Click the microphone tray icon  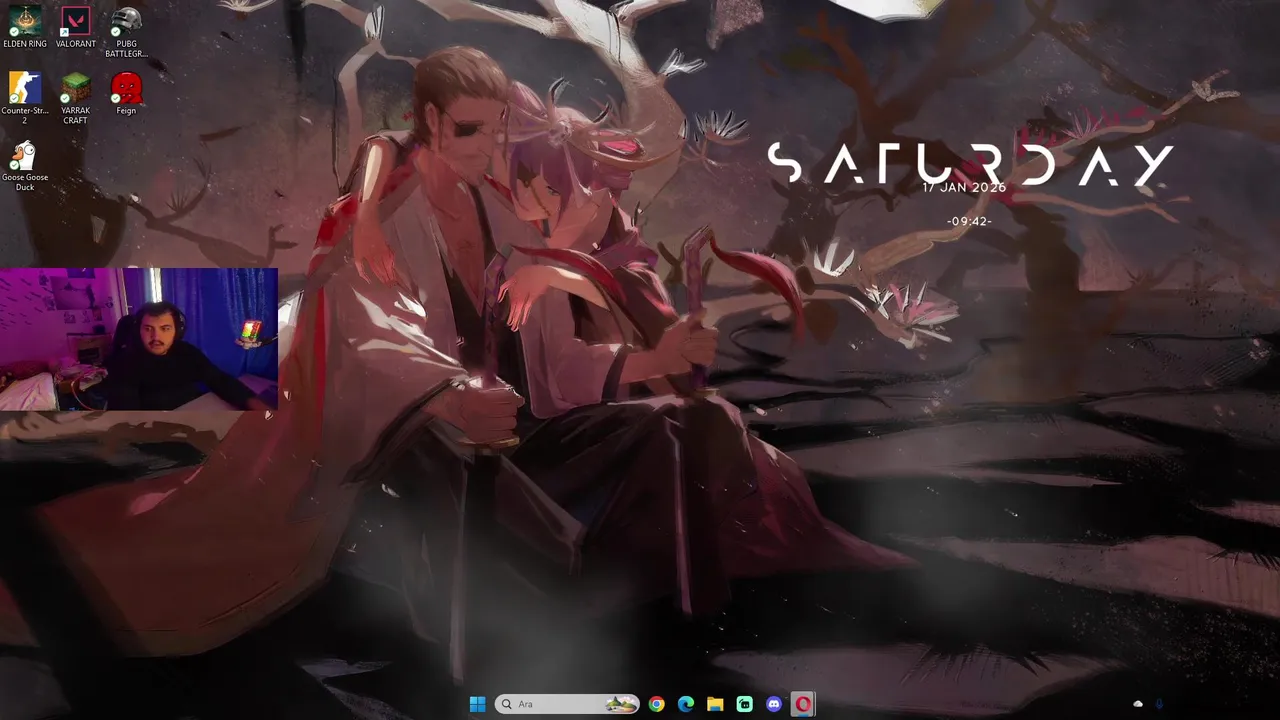point(1160,704)
